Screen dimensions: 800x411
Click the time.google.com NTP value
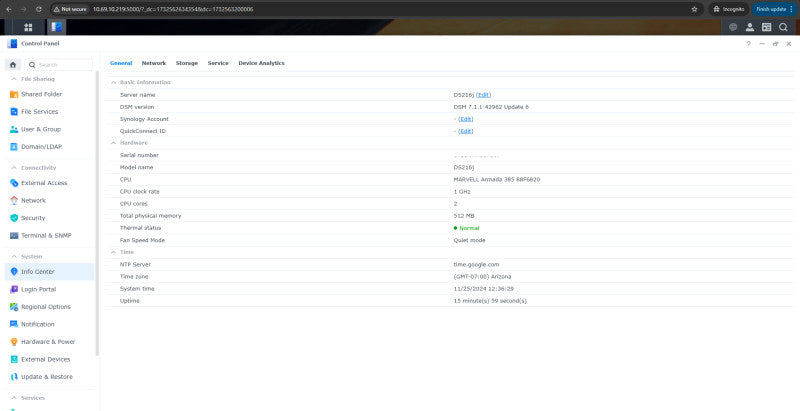tap(476, 265)
